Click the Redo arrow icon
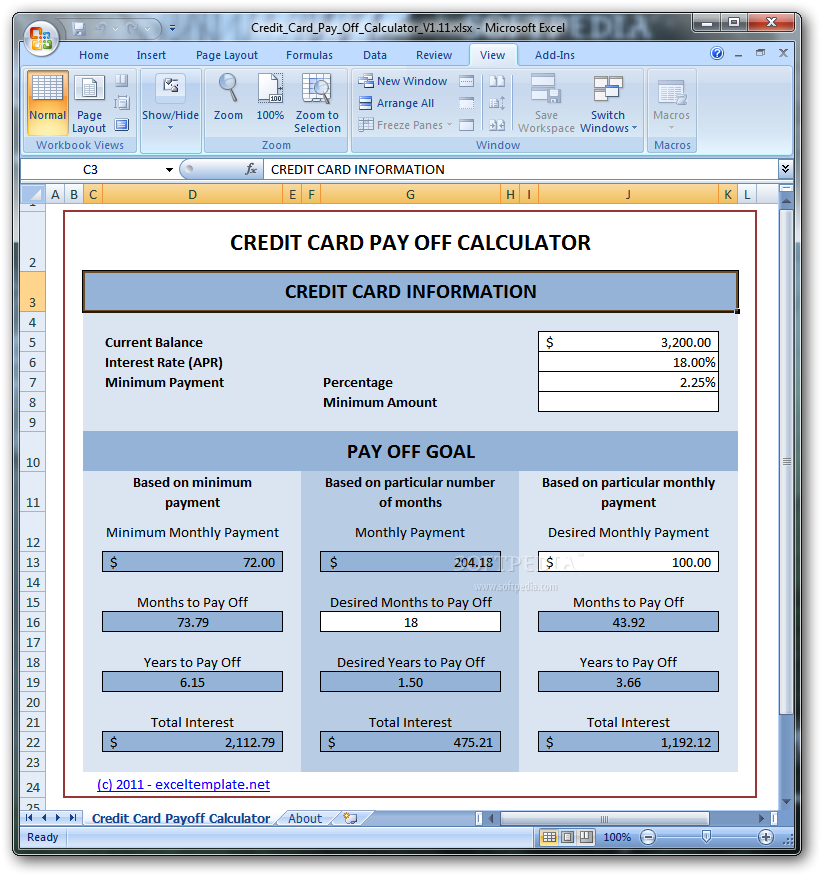The width and height of the screenshot is (822, 876). [x=132, y=28]
